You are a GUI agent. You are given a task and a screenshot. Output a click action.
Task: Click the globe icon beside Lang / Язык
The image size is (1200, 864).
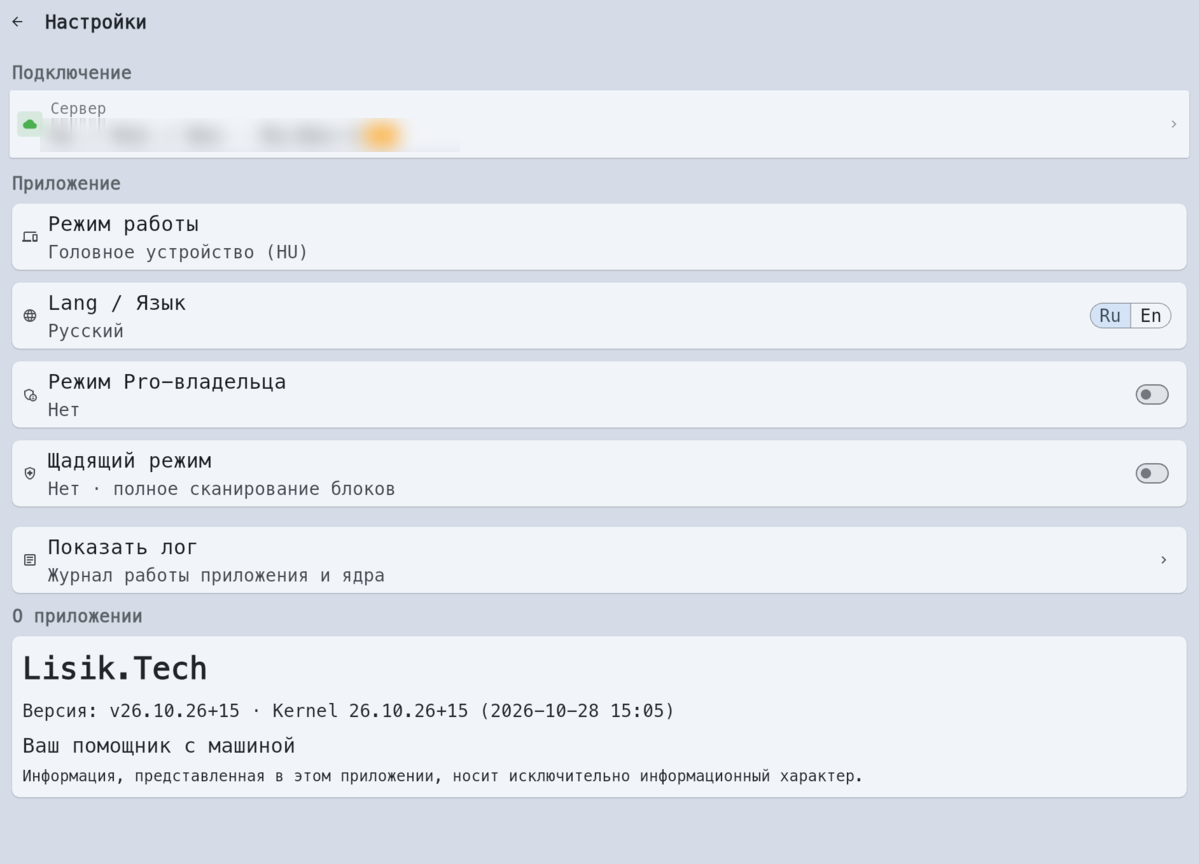[x=30, y=316]
